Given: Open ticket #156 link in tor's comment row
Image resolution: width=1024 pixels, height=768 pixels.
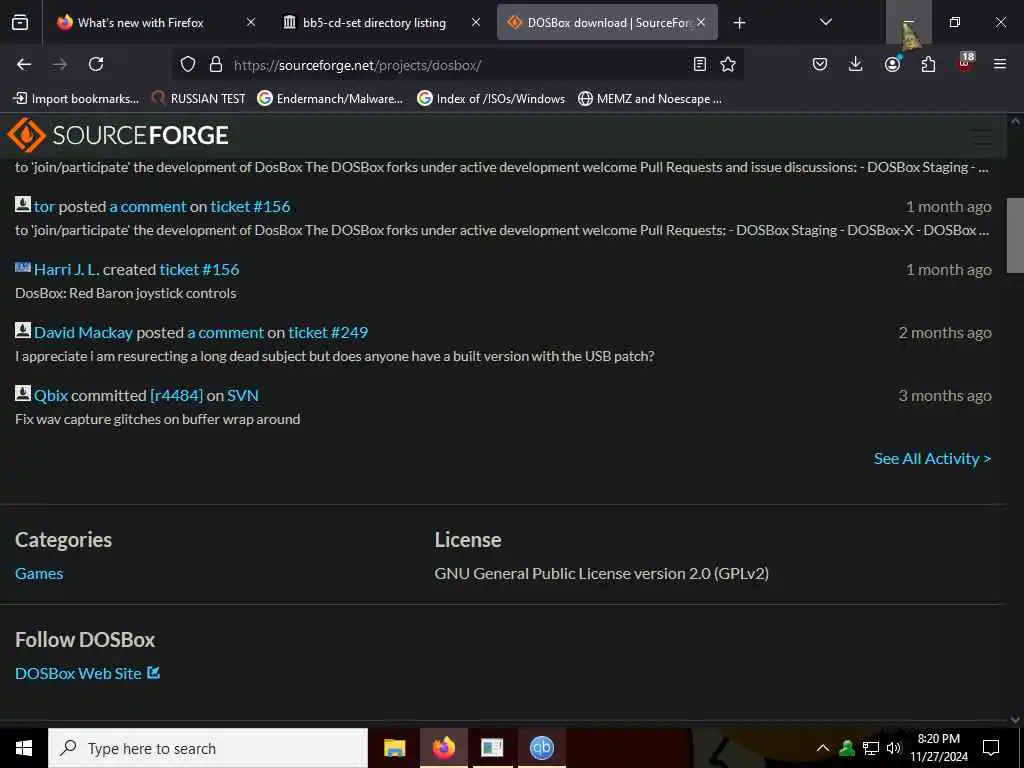Looking at the screenshot, I should [250, 206].
